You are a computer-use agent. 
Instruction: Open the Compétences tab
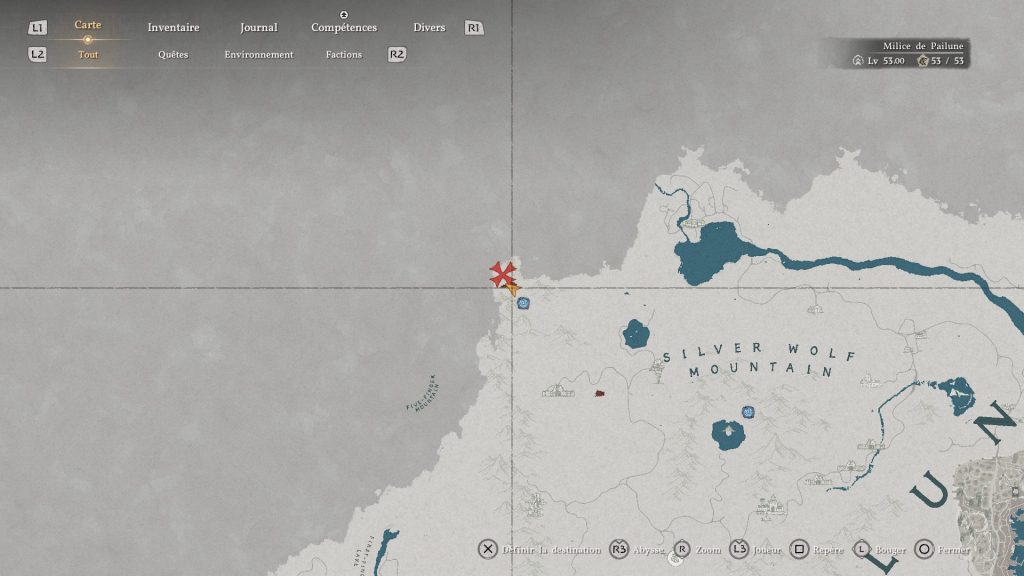344,28
